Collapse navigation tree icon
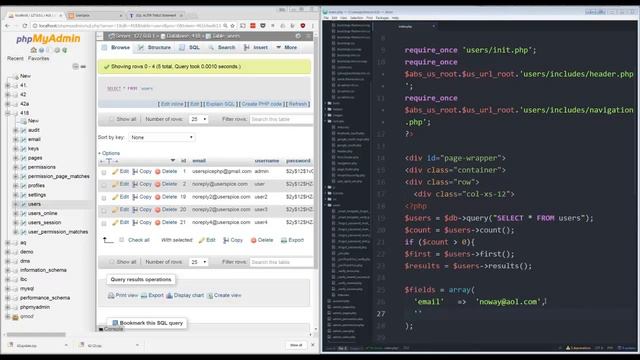Screen dimensions: 640x360 76,67
